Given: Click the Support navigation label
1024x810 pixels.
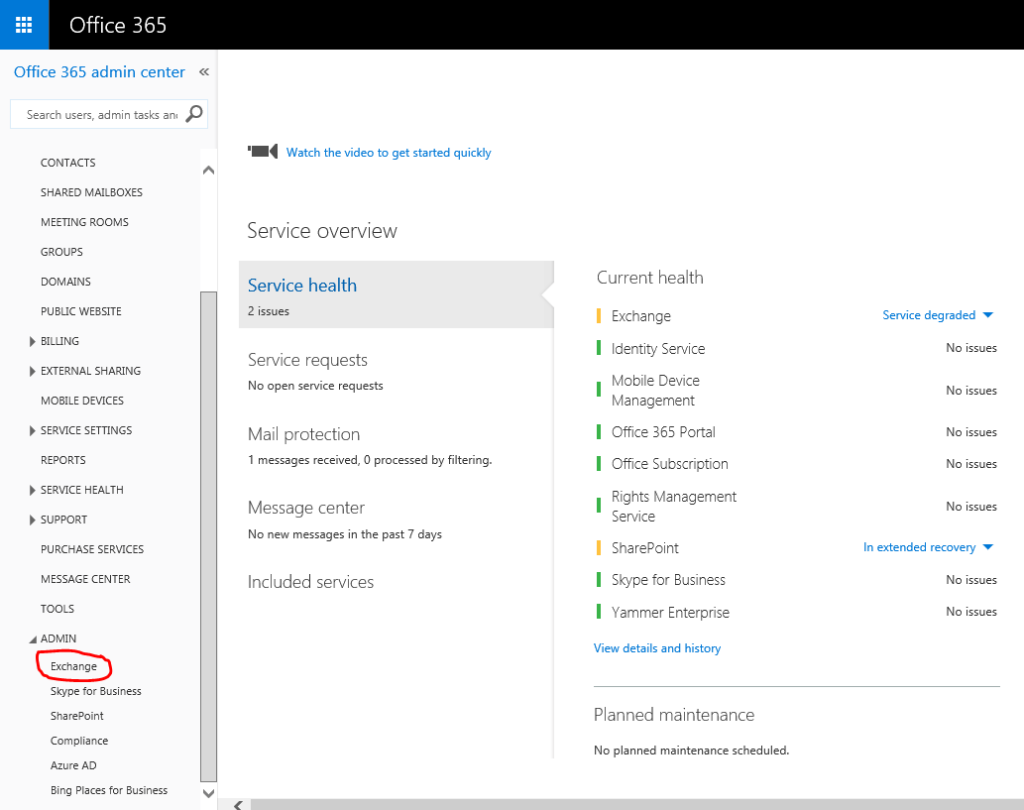Looking at the screenshot, I should pyautogui.click(x=63, y=520).
